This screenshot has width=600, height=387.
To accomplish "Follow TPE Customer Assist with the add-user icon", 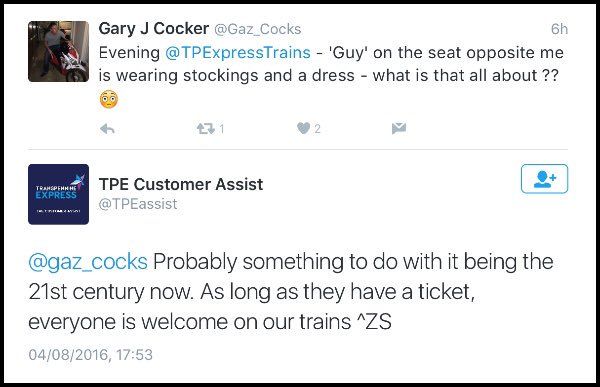I will point(544,179).
